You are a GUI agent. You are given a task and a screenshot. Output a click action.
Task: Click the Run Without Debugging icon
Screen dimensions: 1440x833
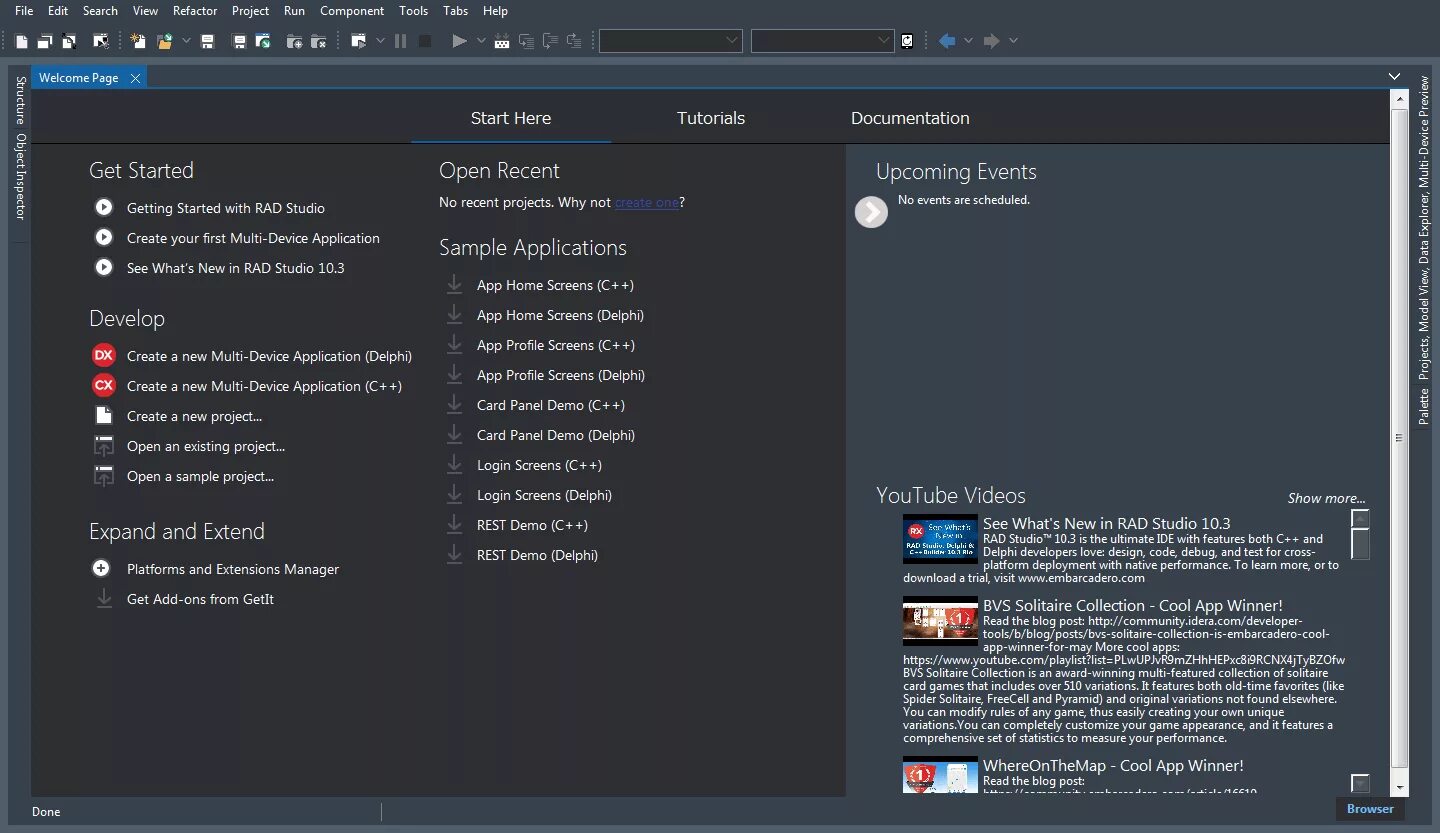tap(358, 41)
